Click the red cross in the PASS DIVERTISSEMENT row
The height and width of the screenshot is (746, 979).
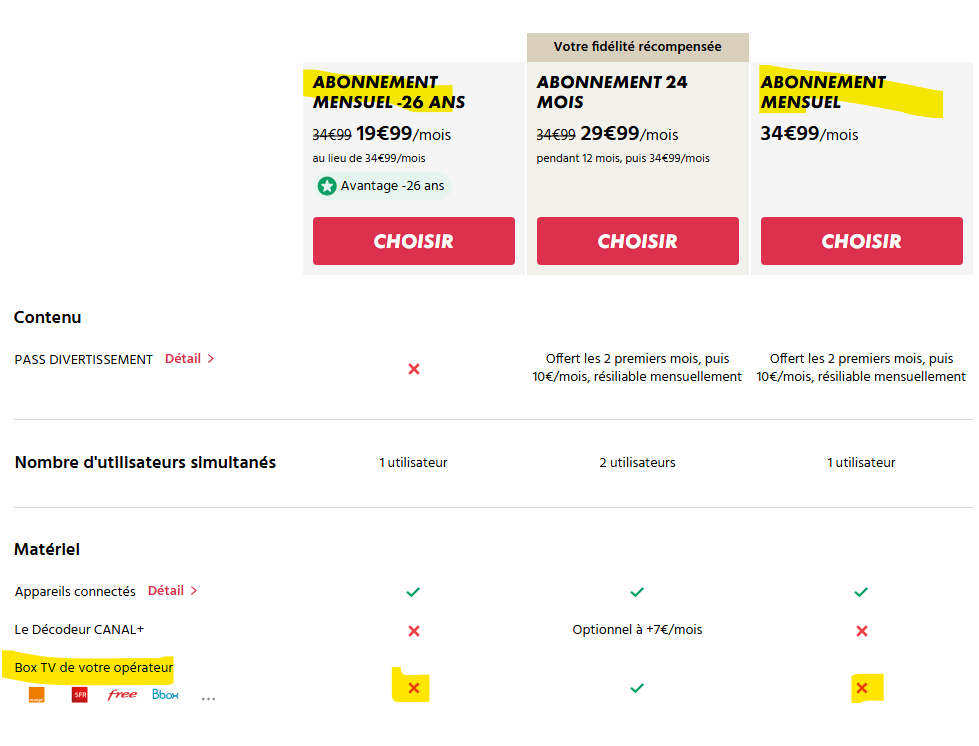pyautogui.click(x=414, y=369)
